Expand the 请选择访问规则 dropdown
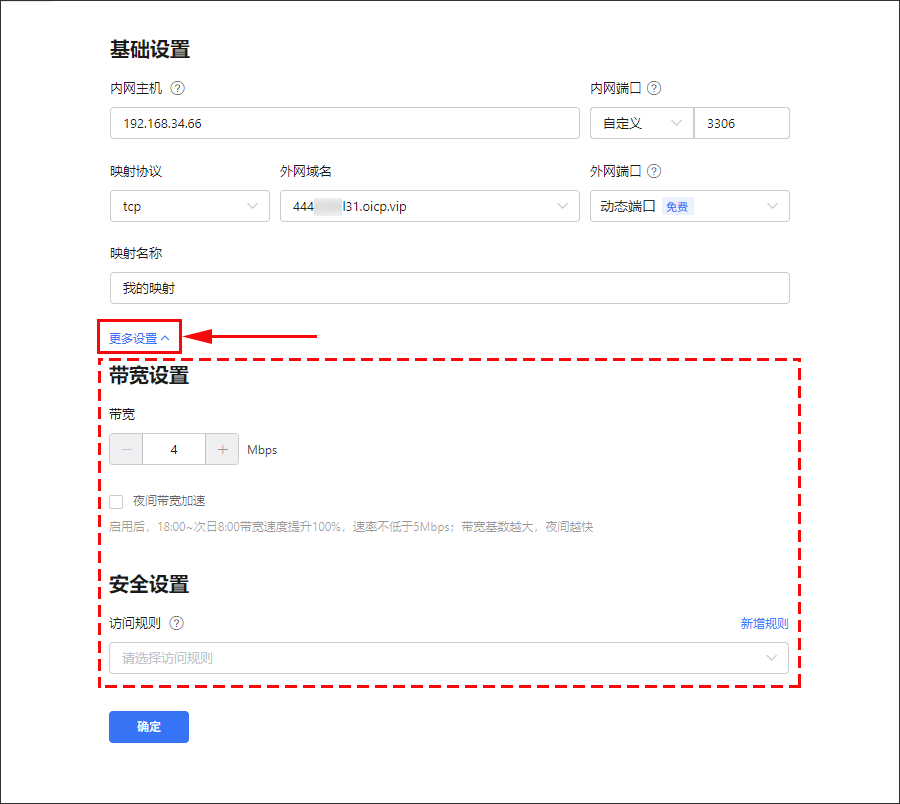The height and width of the screenshot is (804, 900). (x=448, y=658)
